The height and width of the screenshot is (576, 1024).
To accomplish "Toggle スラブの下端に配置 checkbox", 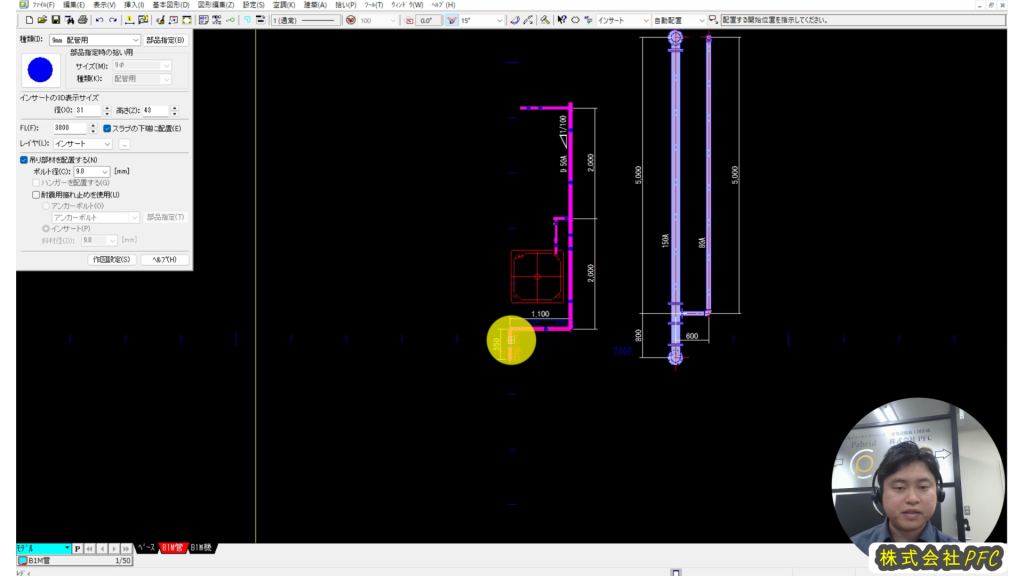I will point(108,128).
